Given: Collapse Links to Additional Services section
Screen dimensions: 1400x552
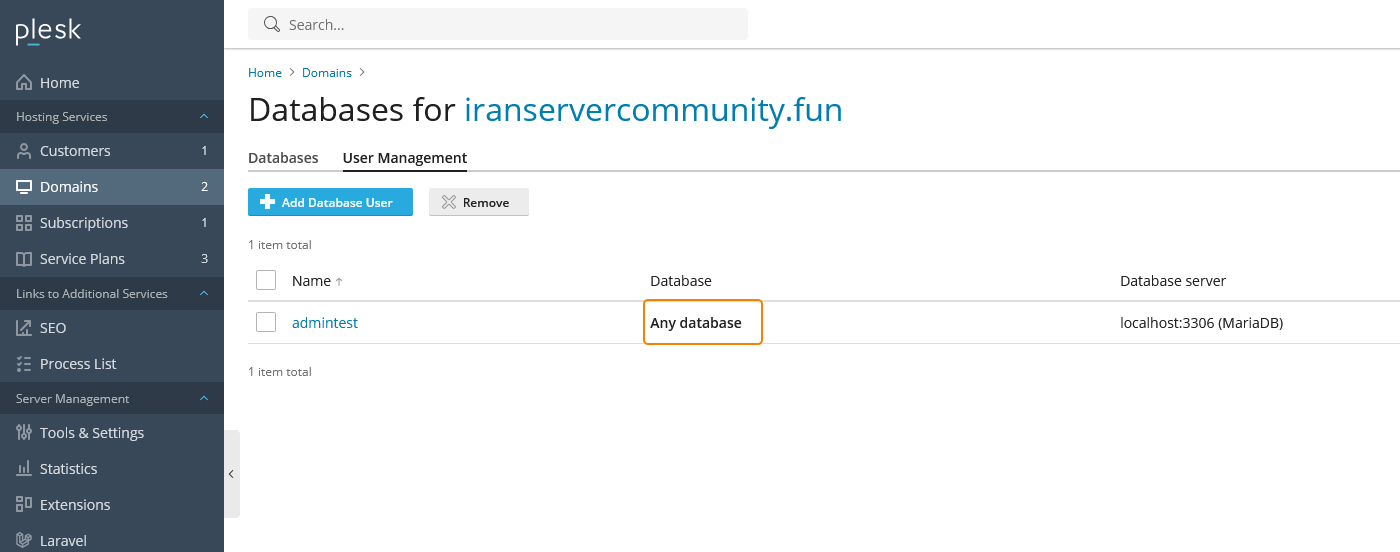Looking at the screenshot, I should (x=204, y=294).
